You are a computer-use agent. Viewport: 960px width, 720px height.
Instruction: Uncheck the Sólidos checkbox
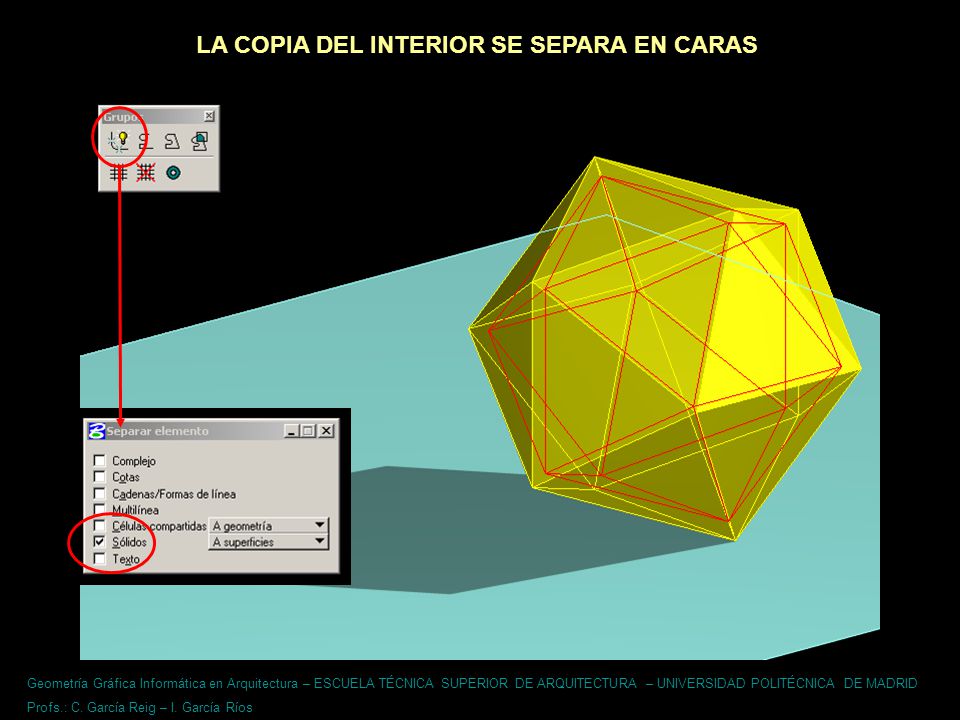click(99, 542)
